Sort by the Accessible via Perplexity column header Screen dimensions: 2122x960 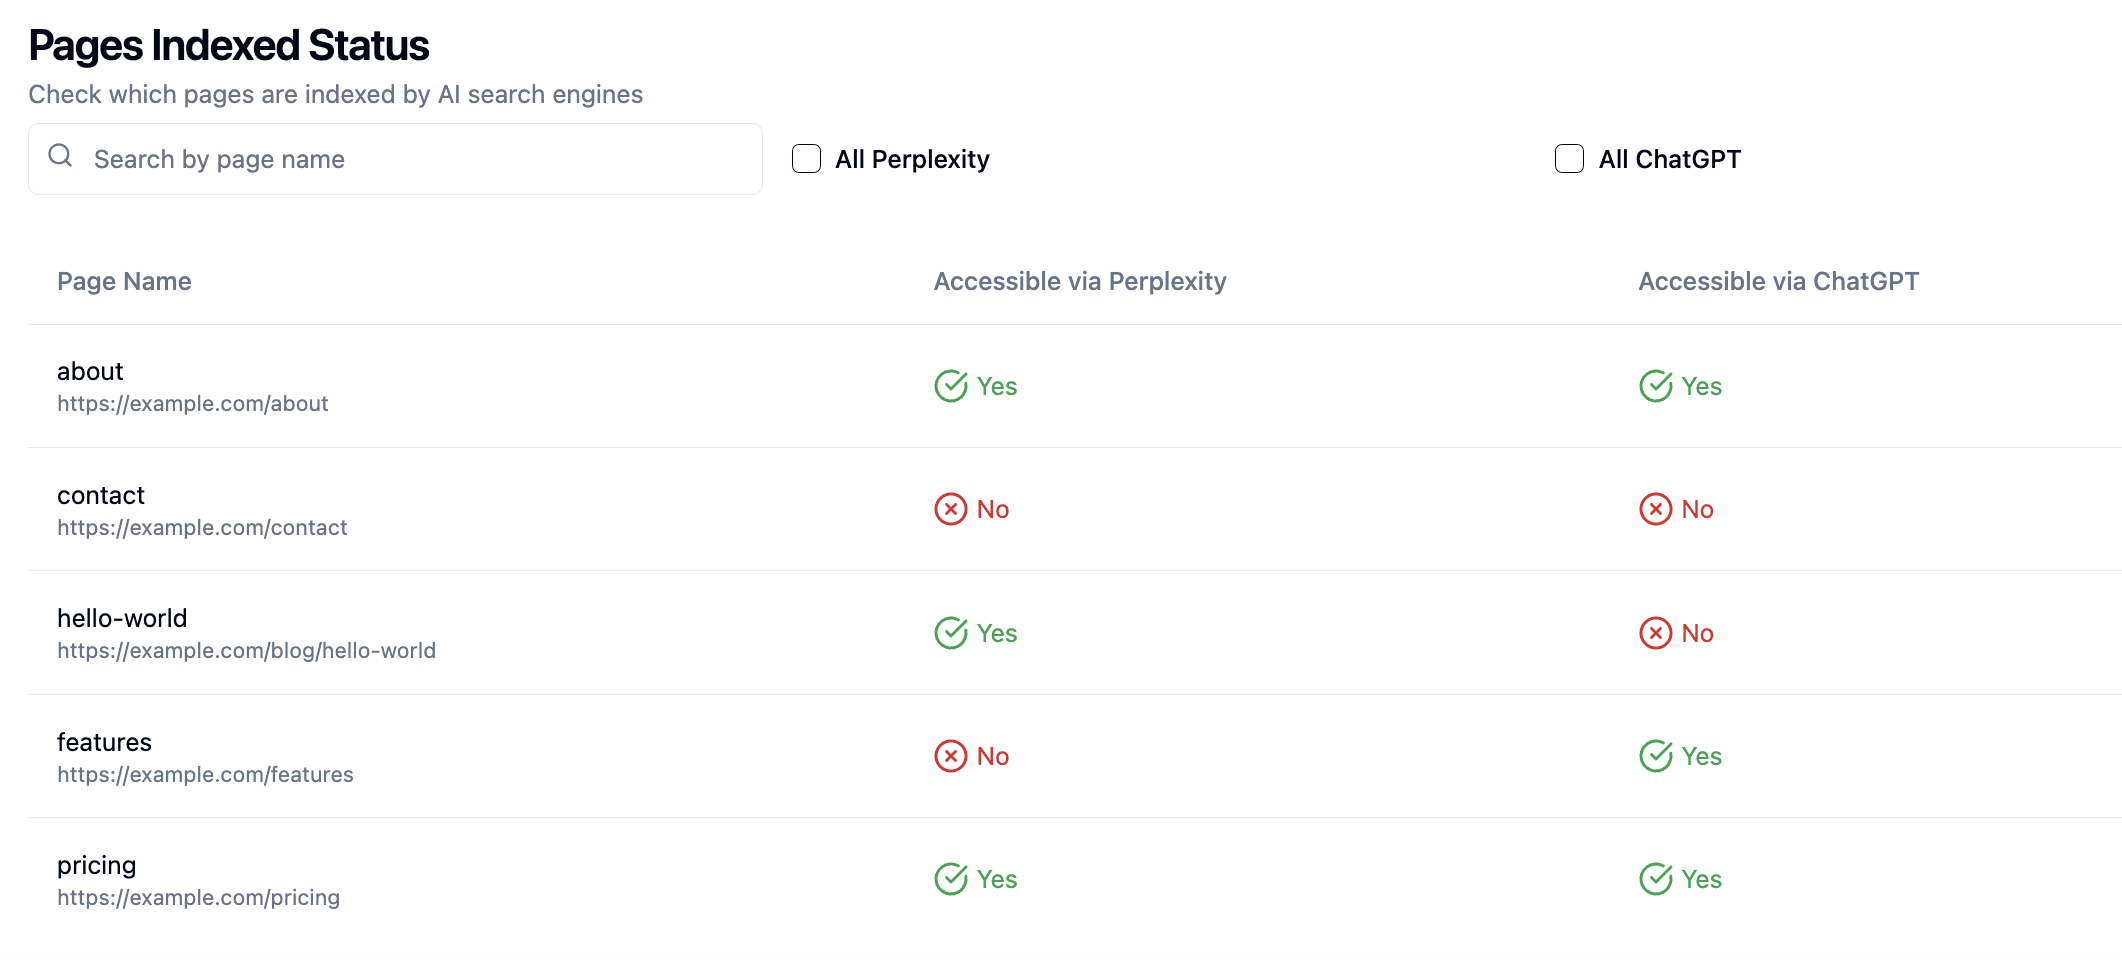1080,281
